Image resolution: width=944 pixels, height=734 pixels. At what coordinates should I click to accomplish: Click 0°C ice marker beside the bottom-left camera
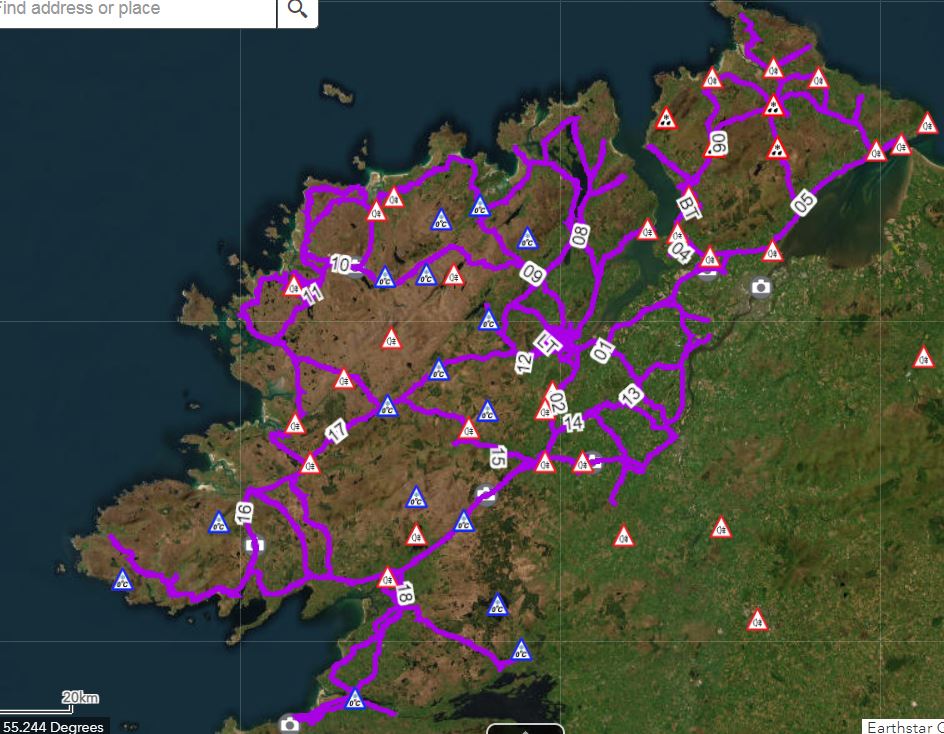[x=354, y=700]
